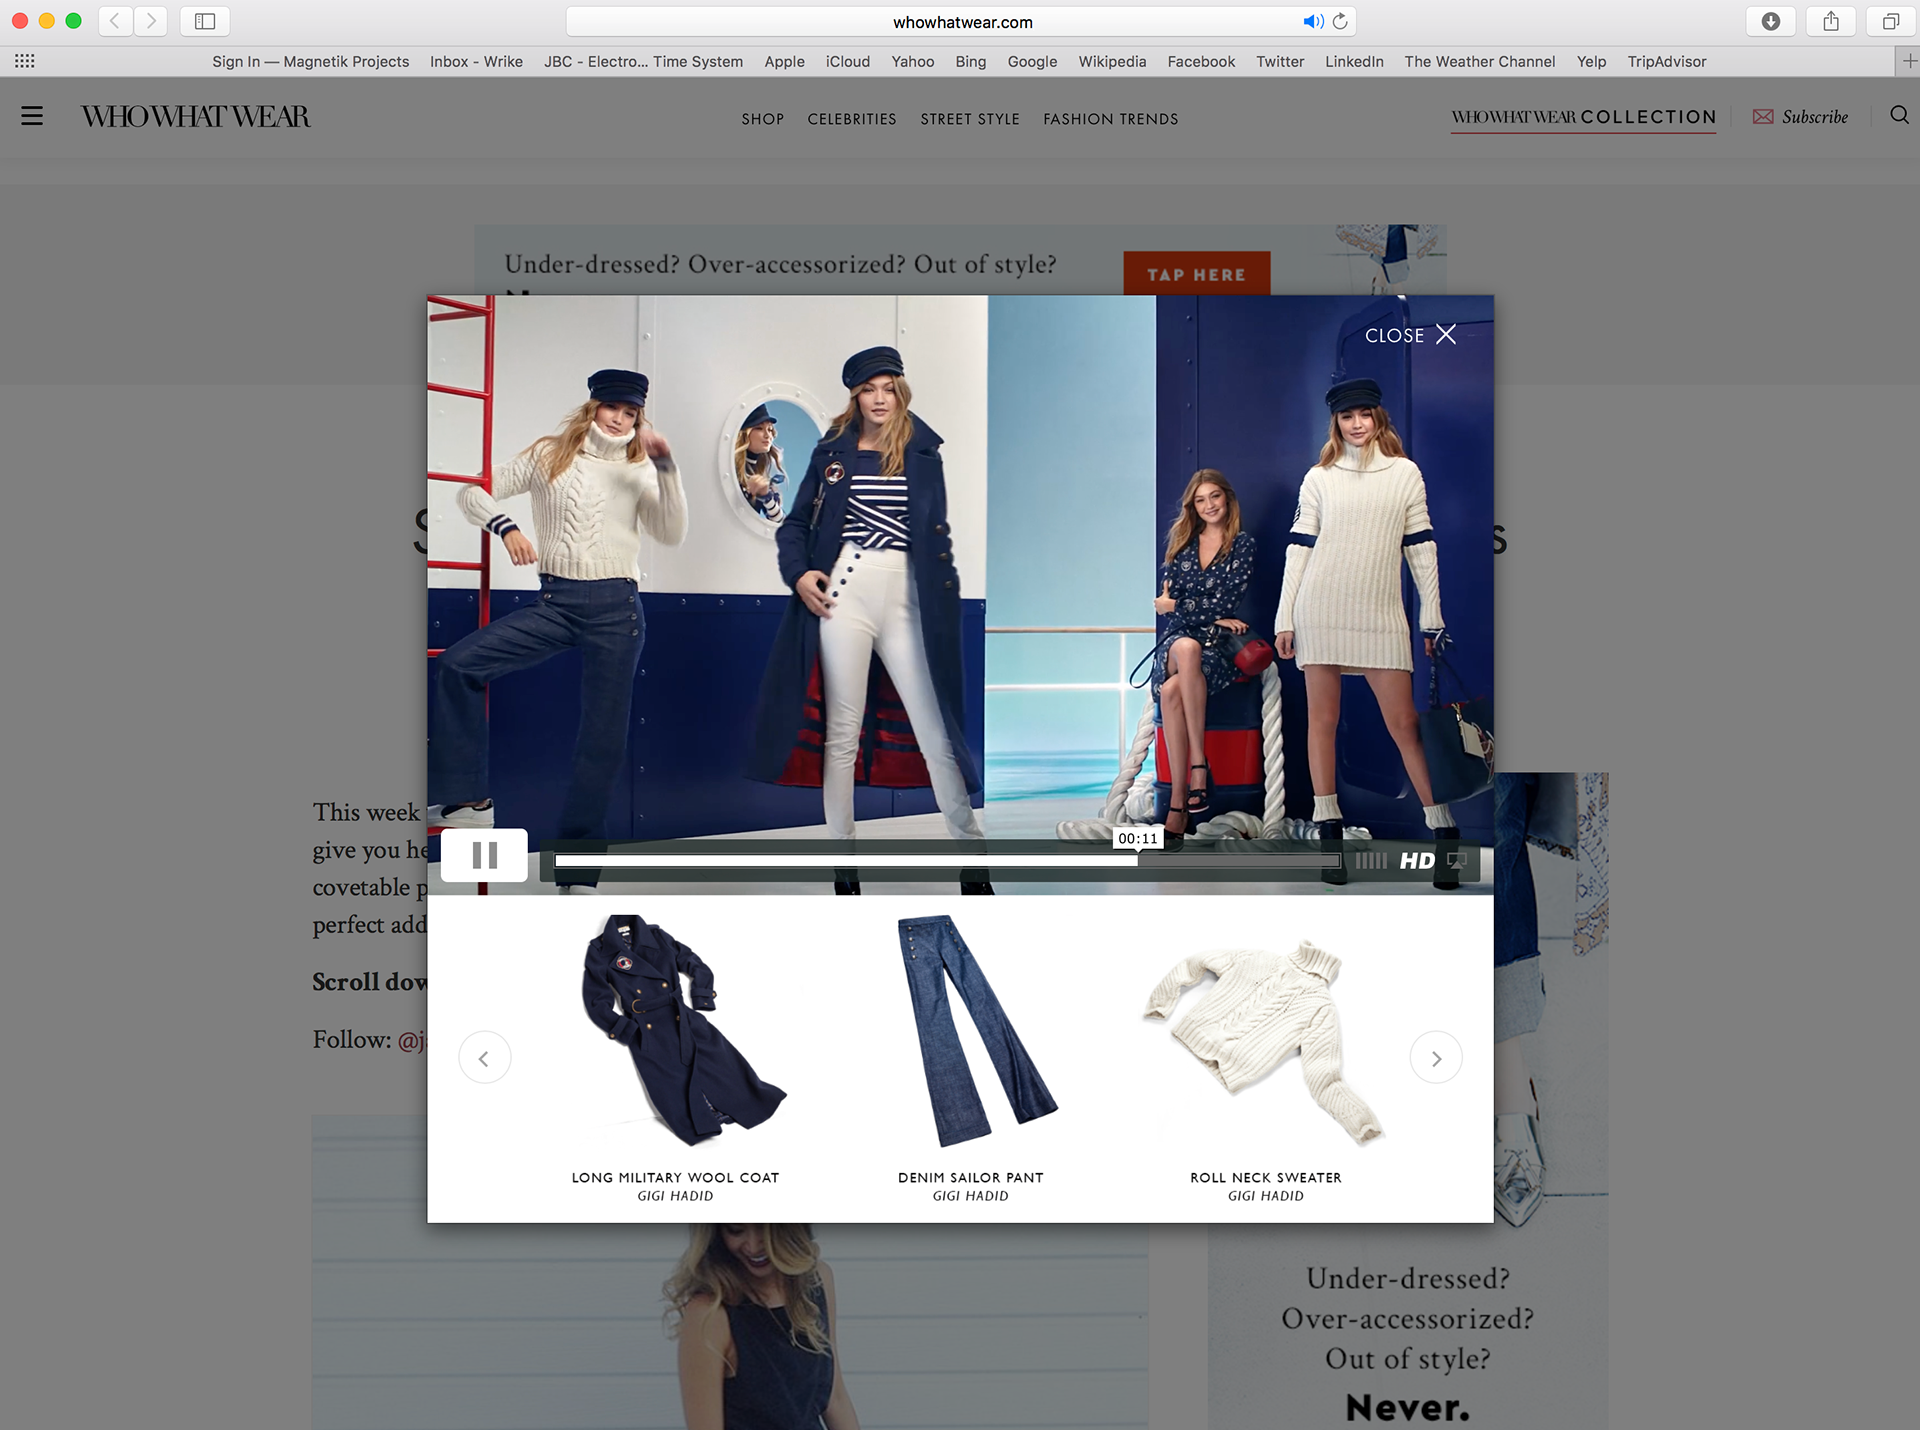
Task: Pause the fashion video
Action: 484,855
